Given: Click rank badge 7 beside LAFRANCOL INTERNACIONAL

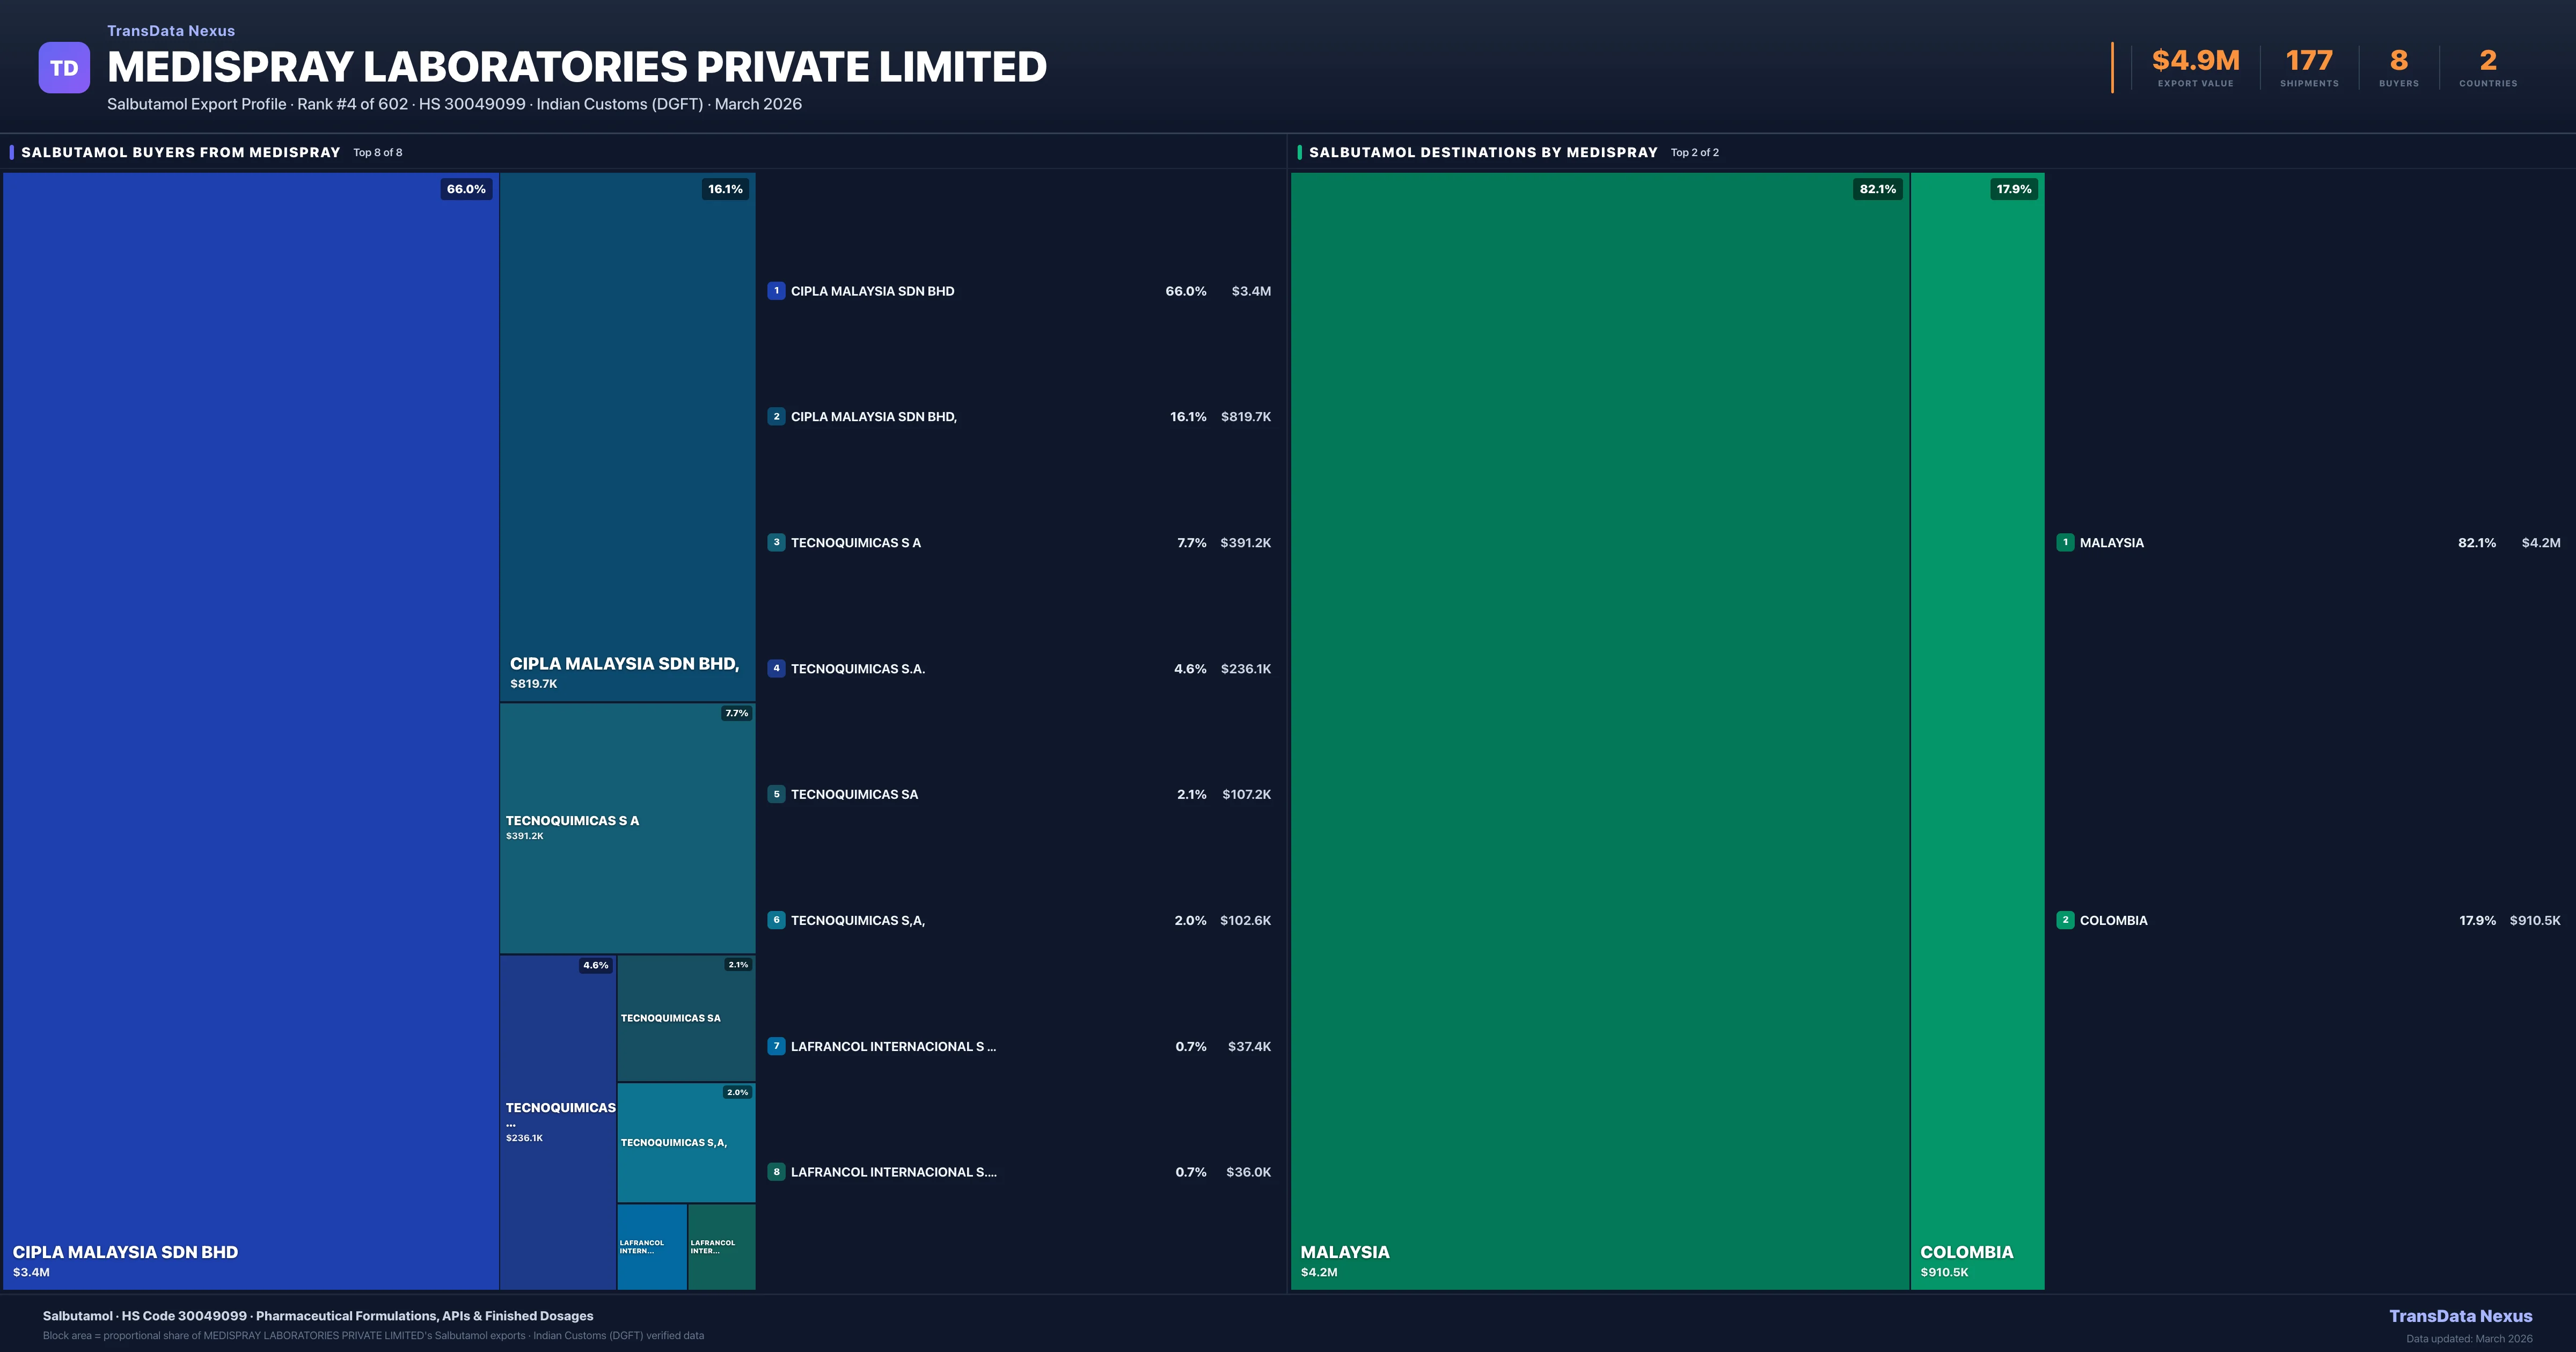Looking at the screenshot, I should [x=776, y=1046].
